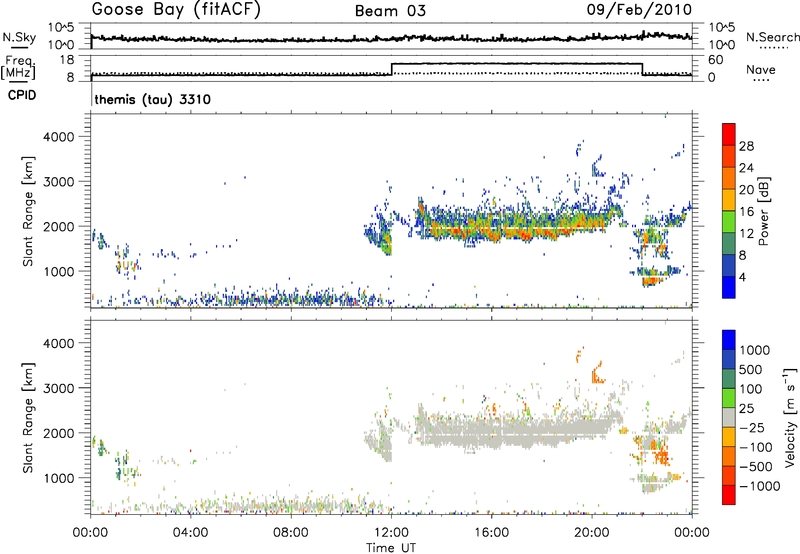
Task: Click the '4000' tick on power panel
Action: (x=58, y=137)
